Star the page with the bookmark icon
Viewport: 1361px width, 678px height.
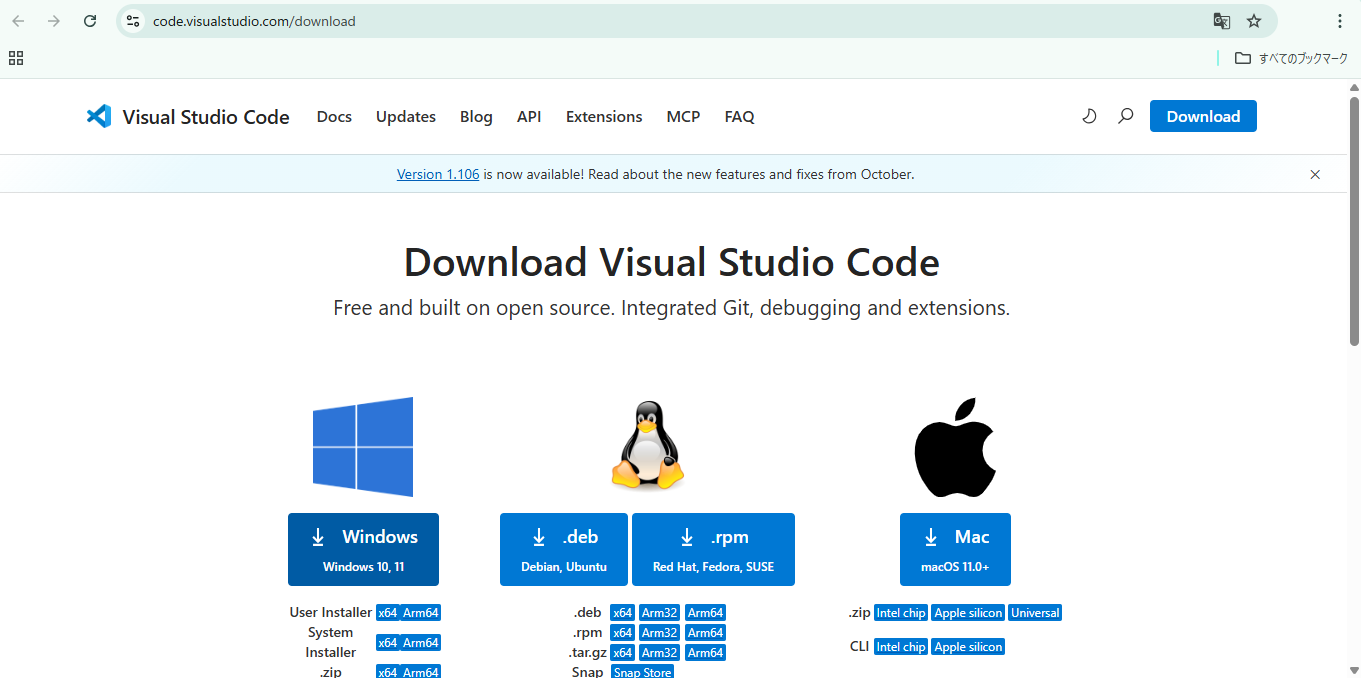coord(1254,20)
